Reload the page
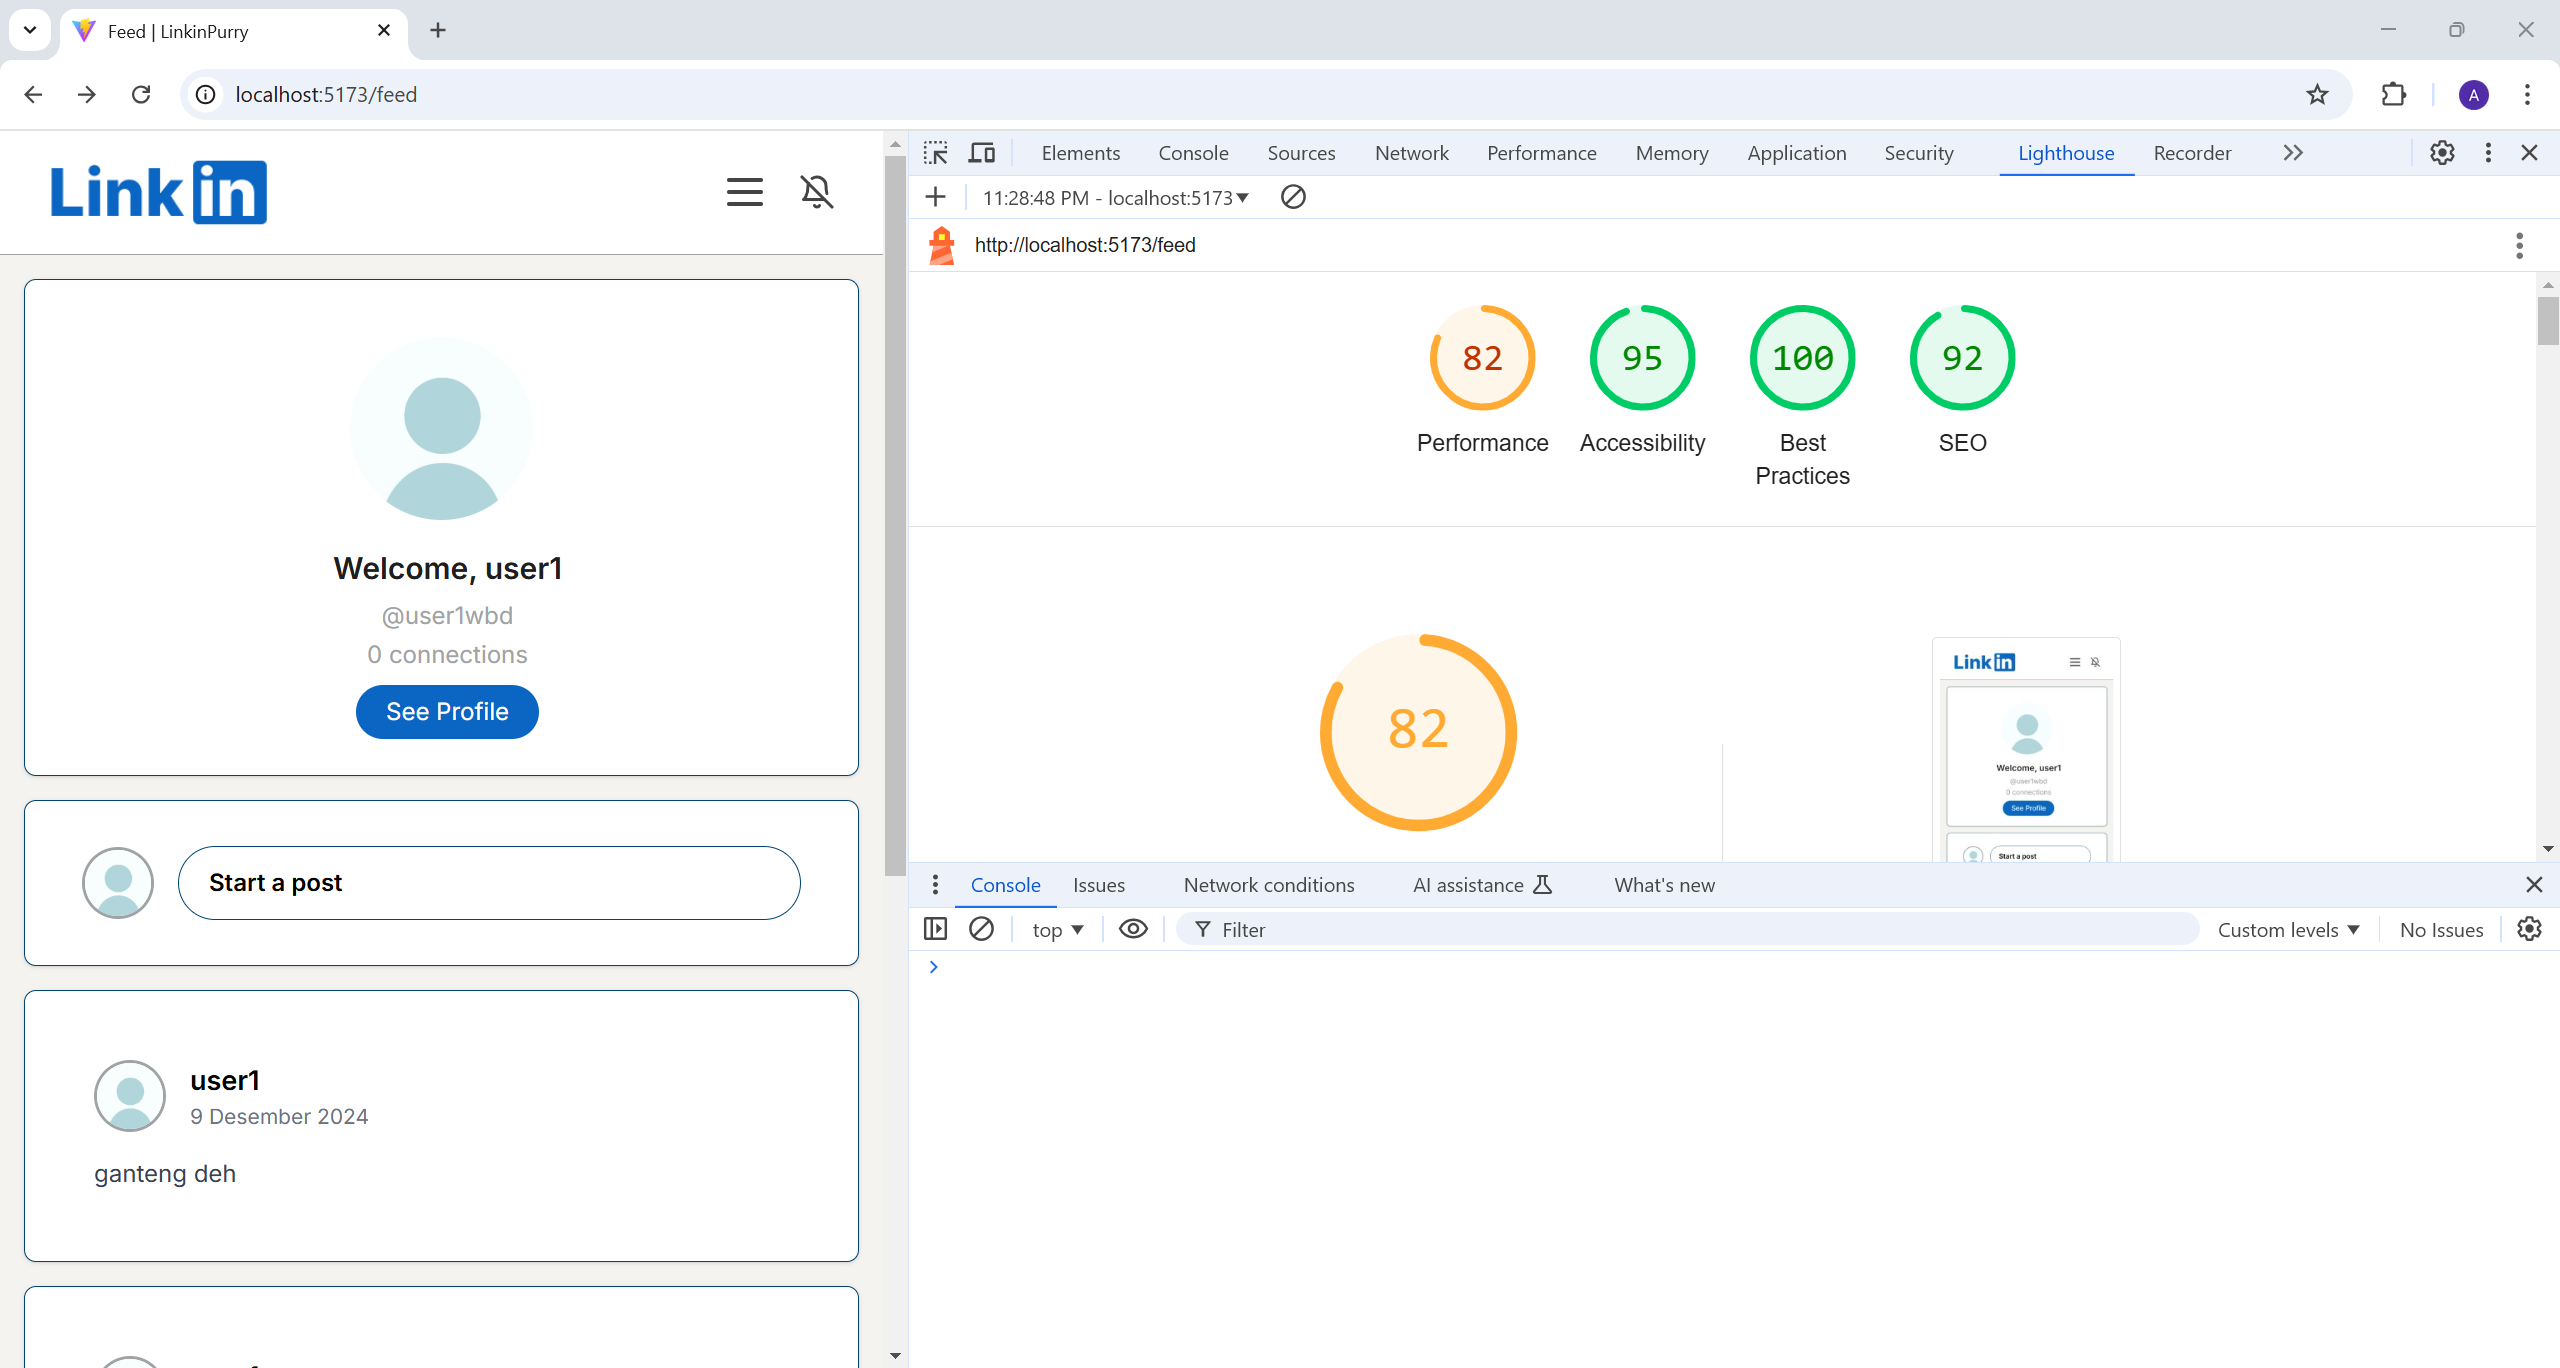2560x1368 pixels. coord(141,95)
